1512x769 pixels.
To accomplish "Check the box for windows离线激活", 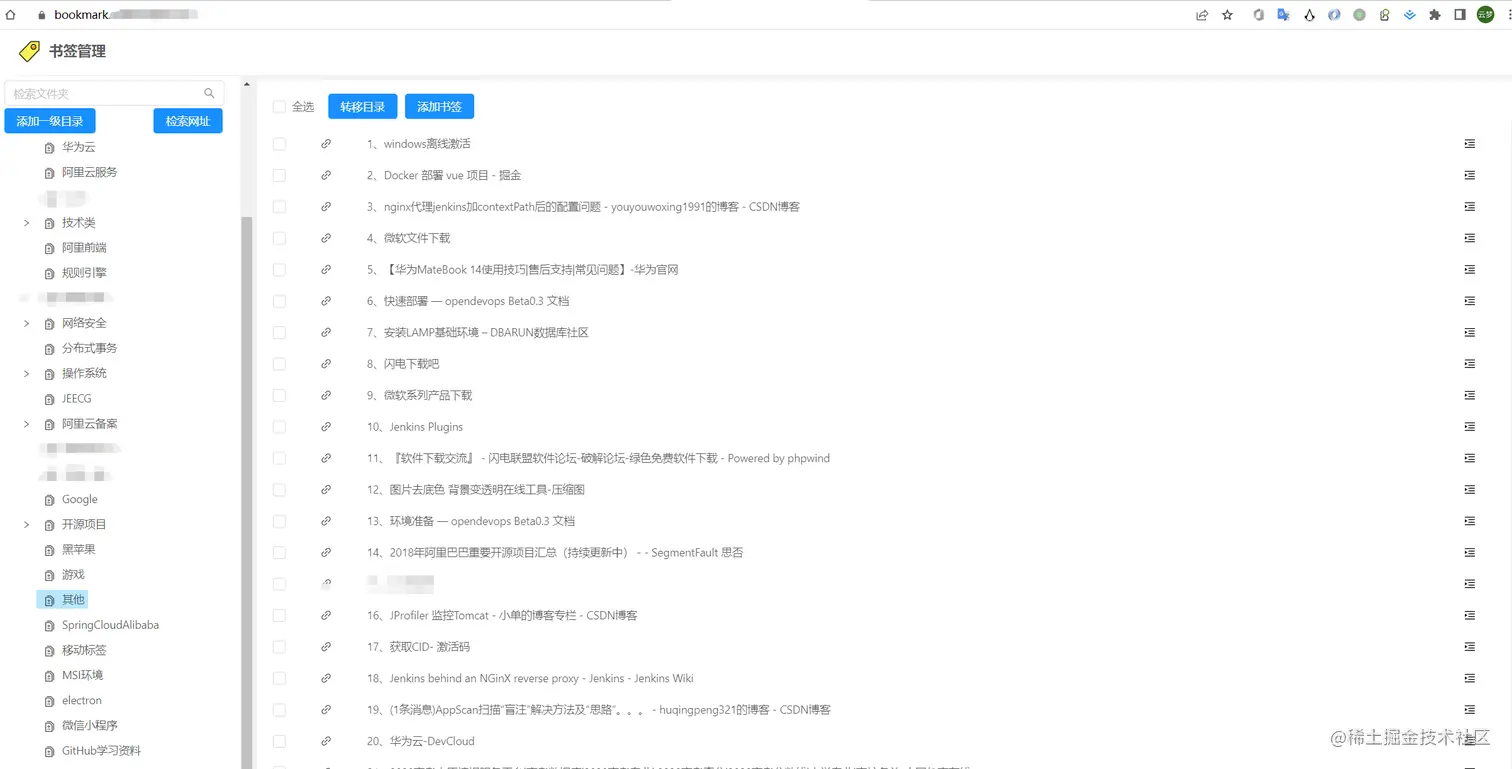I will pyautogui.click(x=279, y=144).
